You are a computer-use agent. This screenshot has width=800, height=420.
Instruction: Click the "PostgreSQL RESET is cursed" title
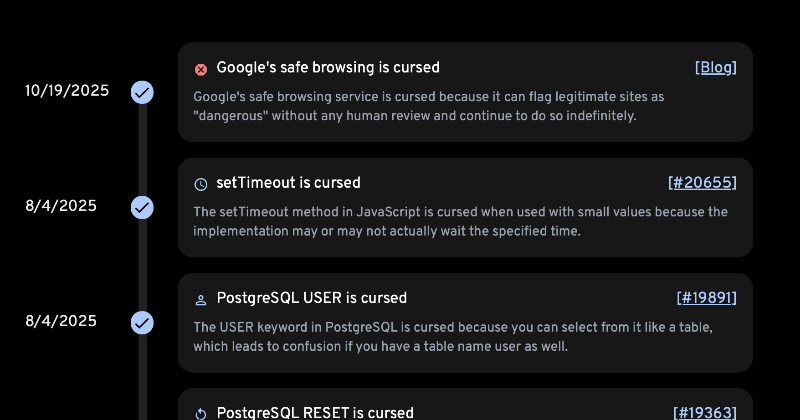[314, 412]
